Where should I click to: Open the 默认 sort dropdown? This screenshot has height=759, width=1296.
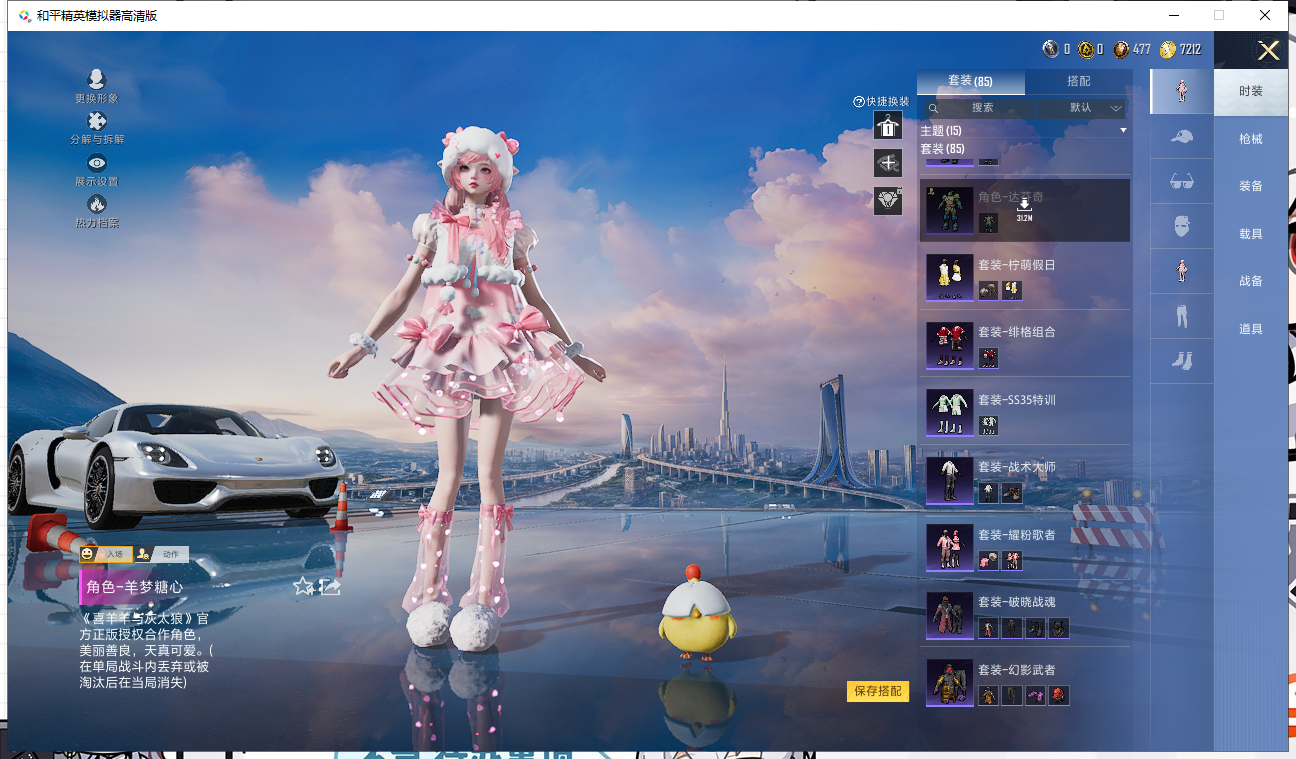(1083, 108)
